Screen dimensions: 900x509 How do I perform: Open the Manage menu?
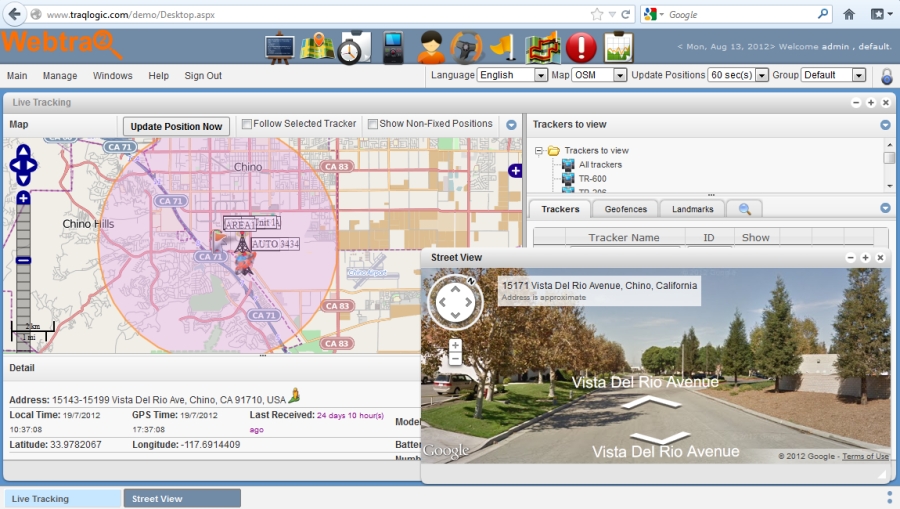pyautogui.click(x=60, y=76)
